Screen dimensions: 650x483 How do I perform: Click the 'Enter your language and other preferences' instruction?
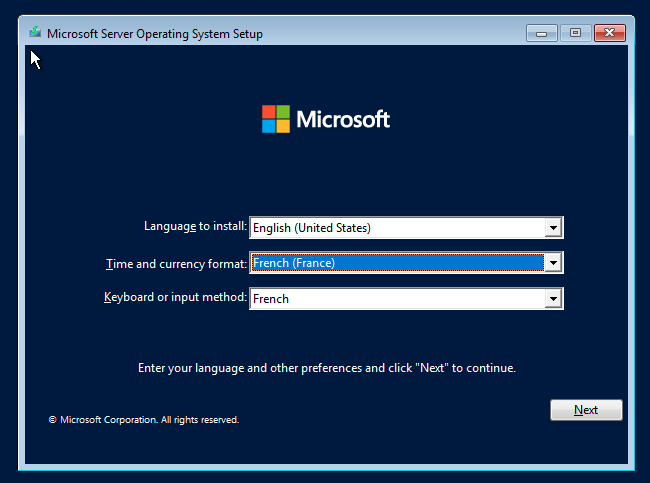(327, 368)
